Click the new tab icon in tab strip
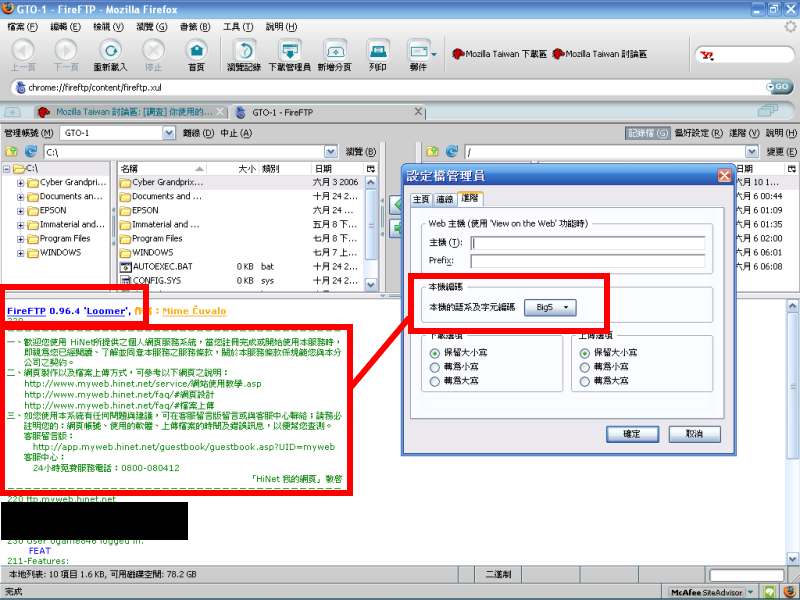This screenshot has width=800, height=600. (x=12, y=112)
